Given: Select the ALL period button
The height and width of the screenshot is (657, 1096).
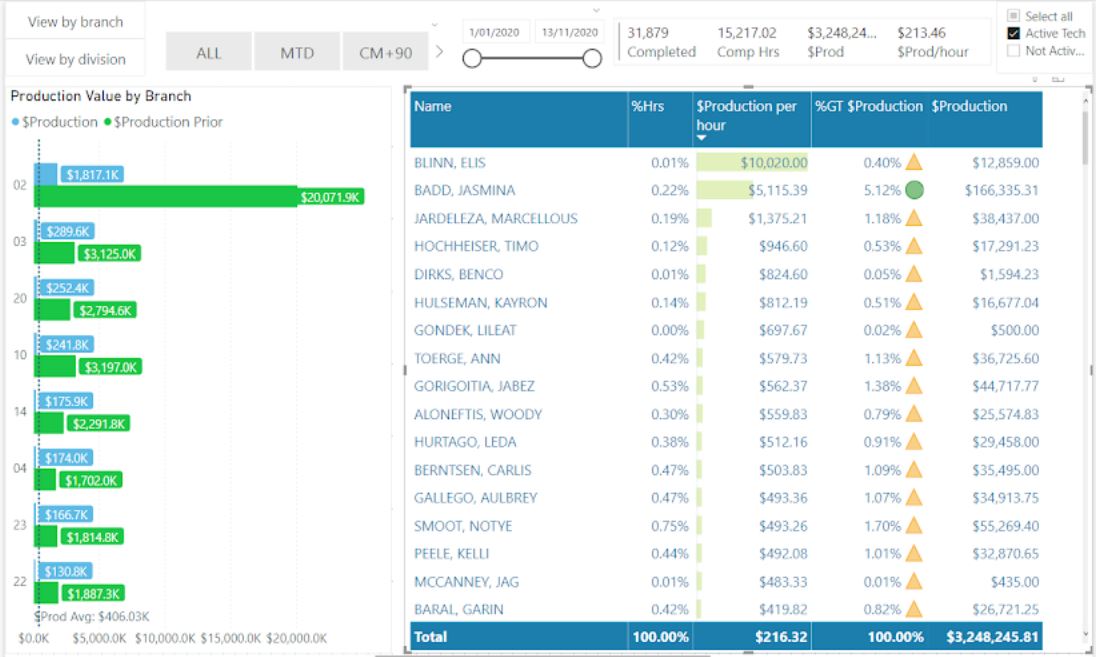Looking at the screenshot, I should (x=208, y=51).
